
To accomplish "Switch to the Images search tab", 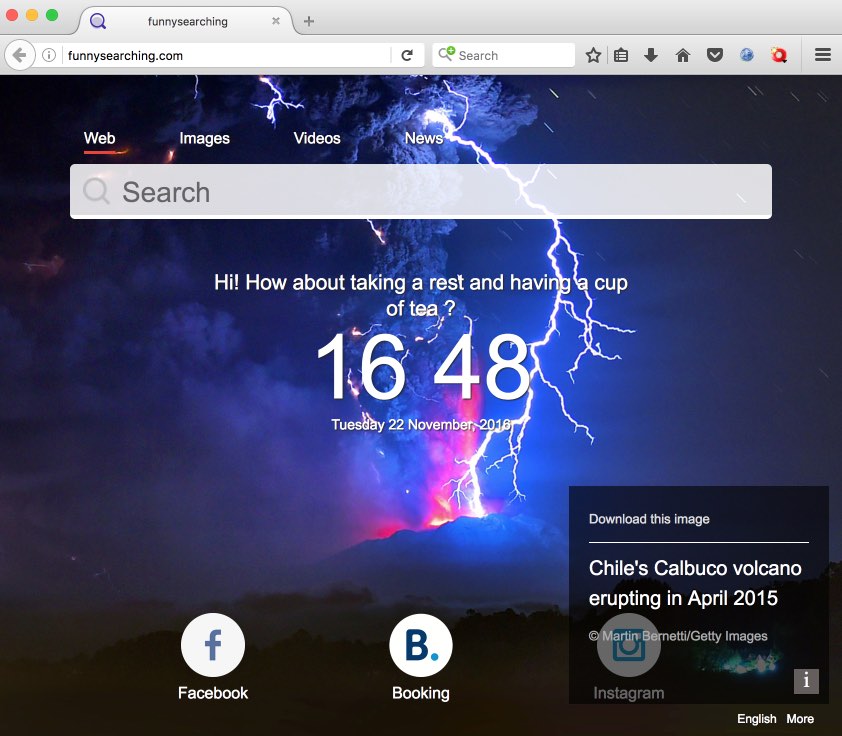I will point(205,139).
